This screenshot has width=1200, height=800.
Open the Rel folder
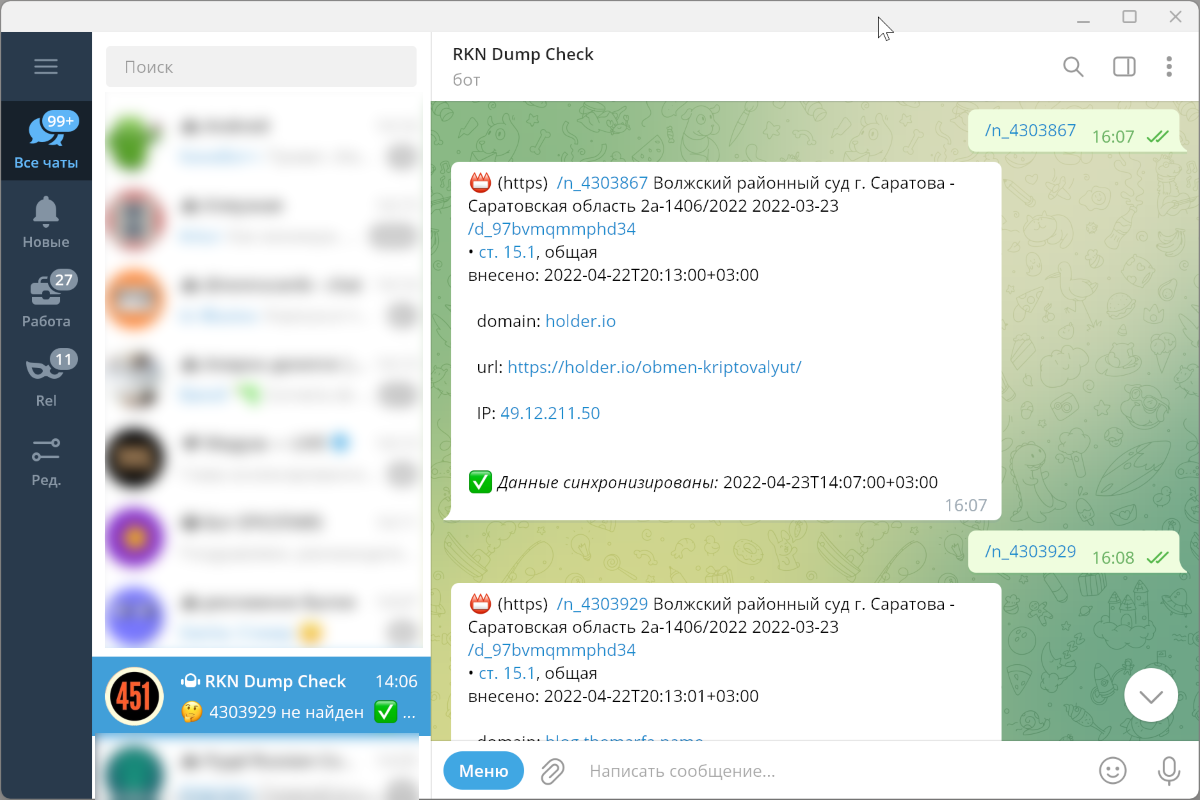pos(46,379)
